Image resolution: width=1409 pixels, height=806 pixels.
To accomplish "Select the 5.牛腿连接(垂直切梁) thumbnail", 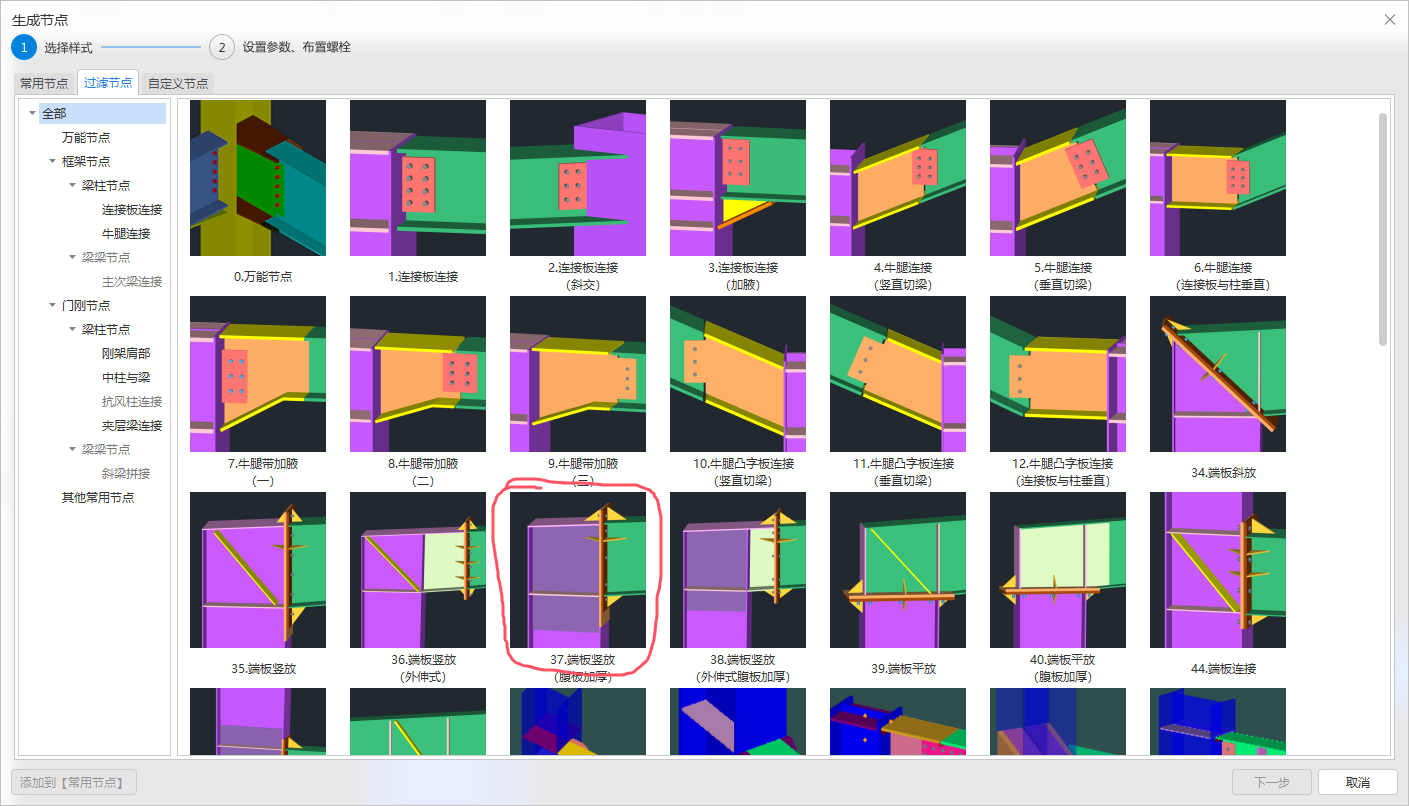I will (x=1058, y=178).
